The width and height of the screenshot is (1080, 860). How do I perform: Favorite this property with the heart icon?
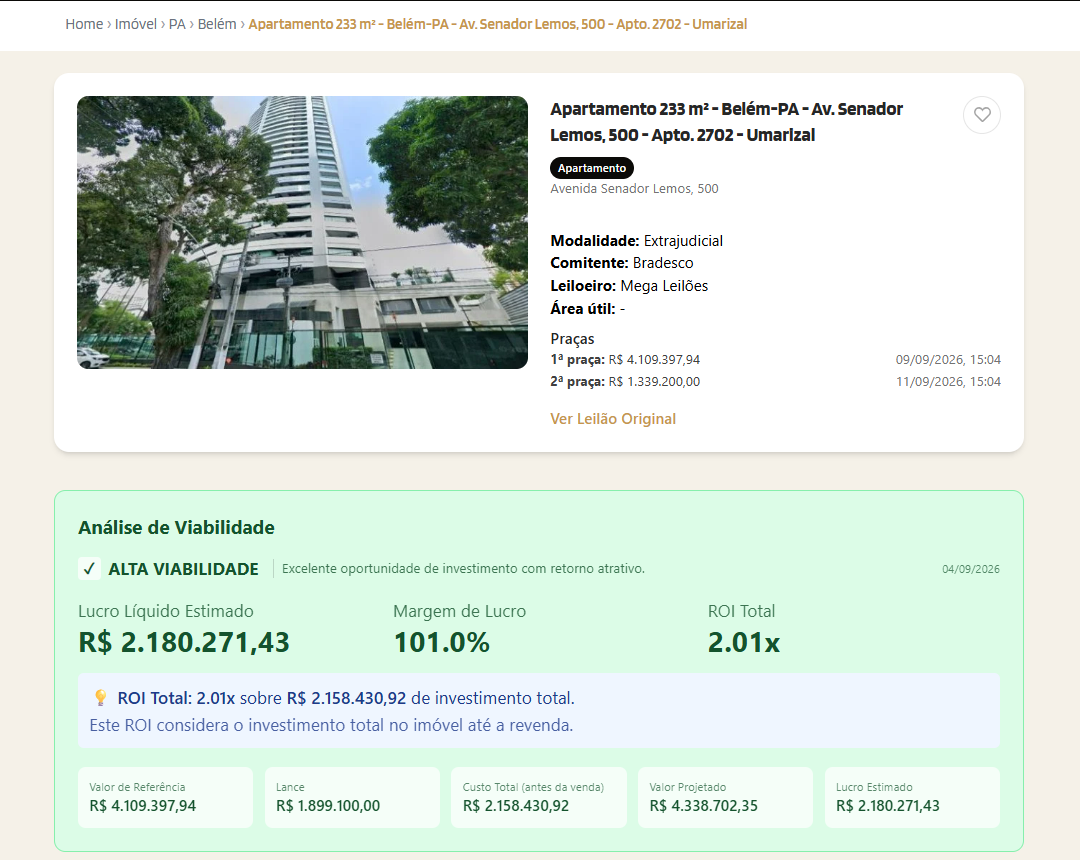(982, 115)
